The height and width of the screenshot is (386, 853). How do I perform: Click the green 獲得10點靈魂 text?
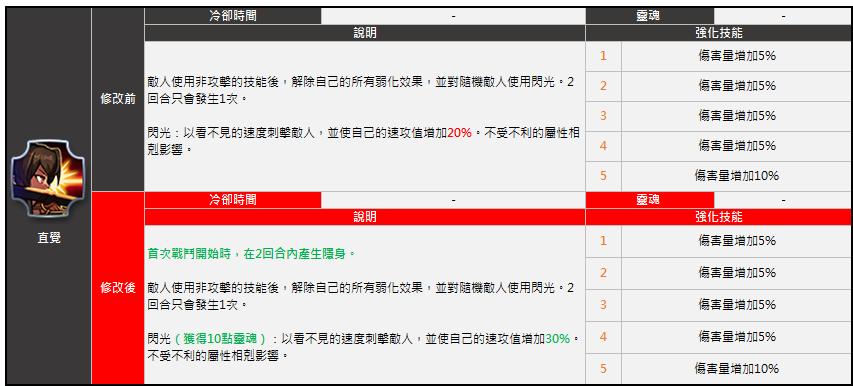pos(220,339)
